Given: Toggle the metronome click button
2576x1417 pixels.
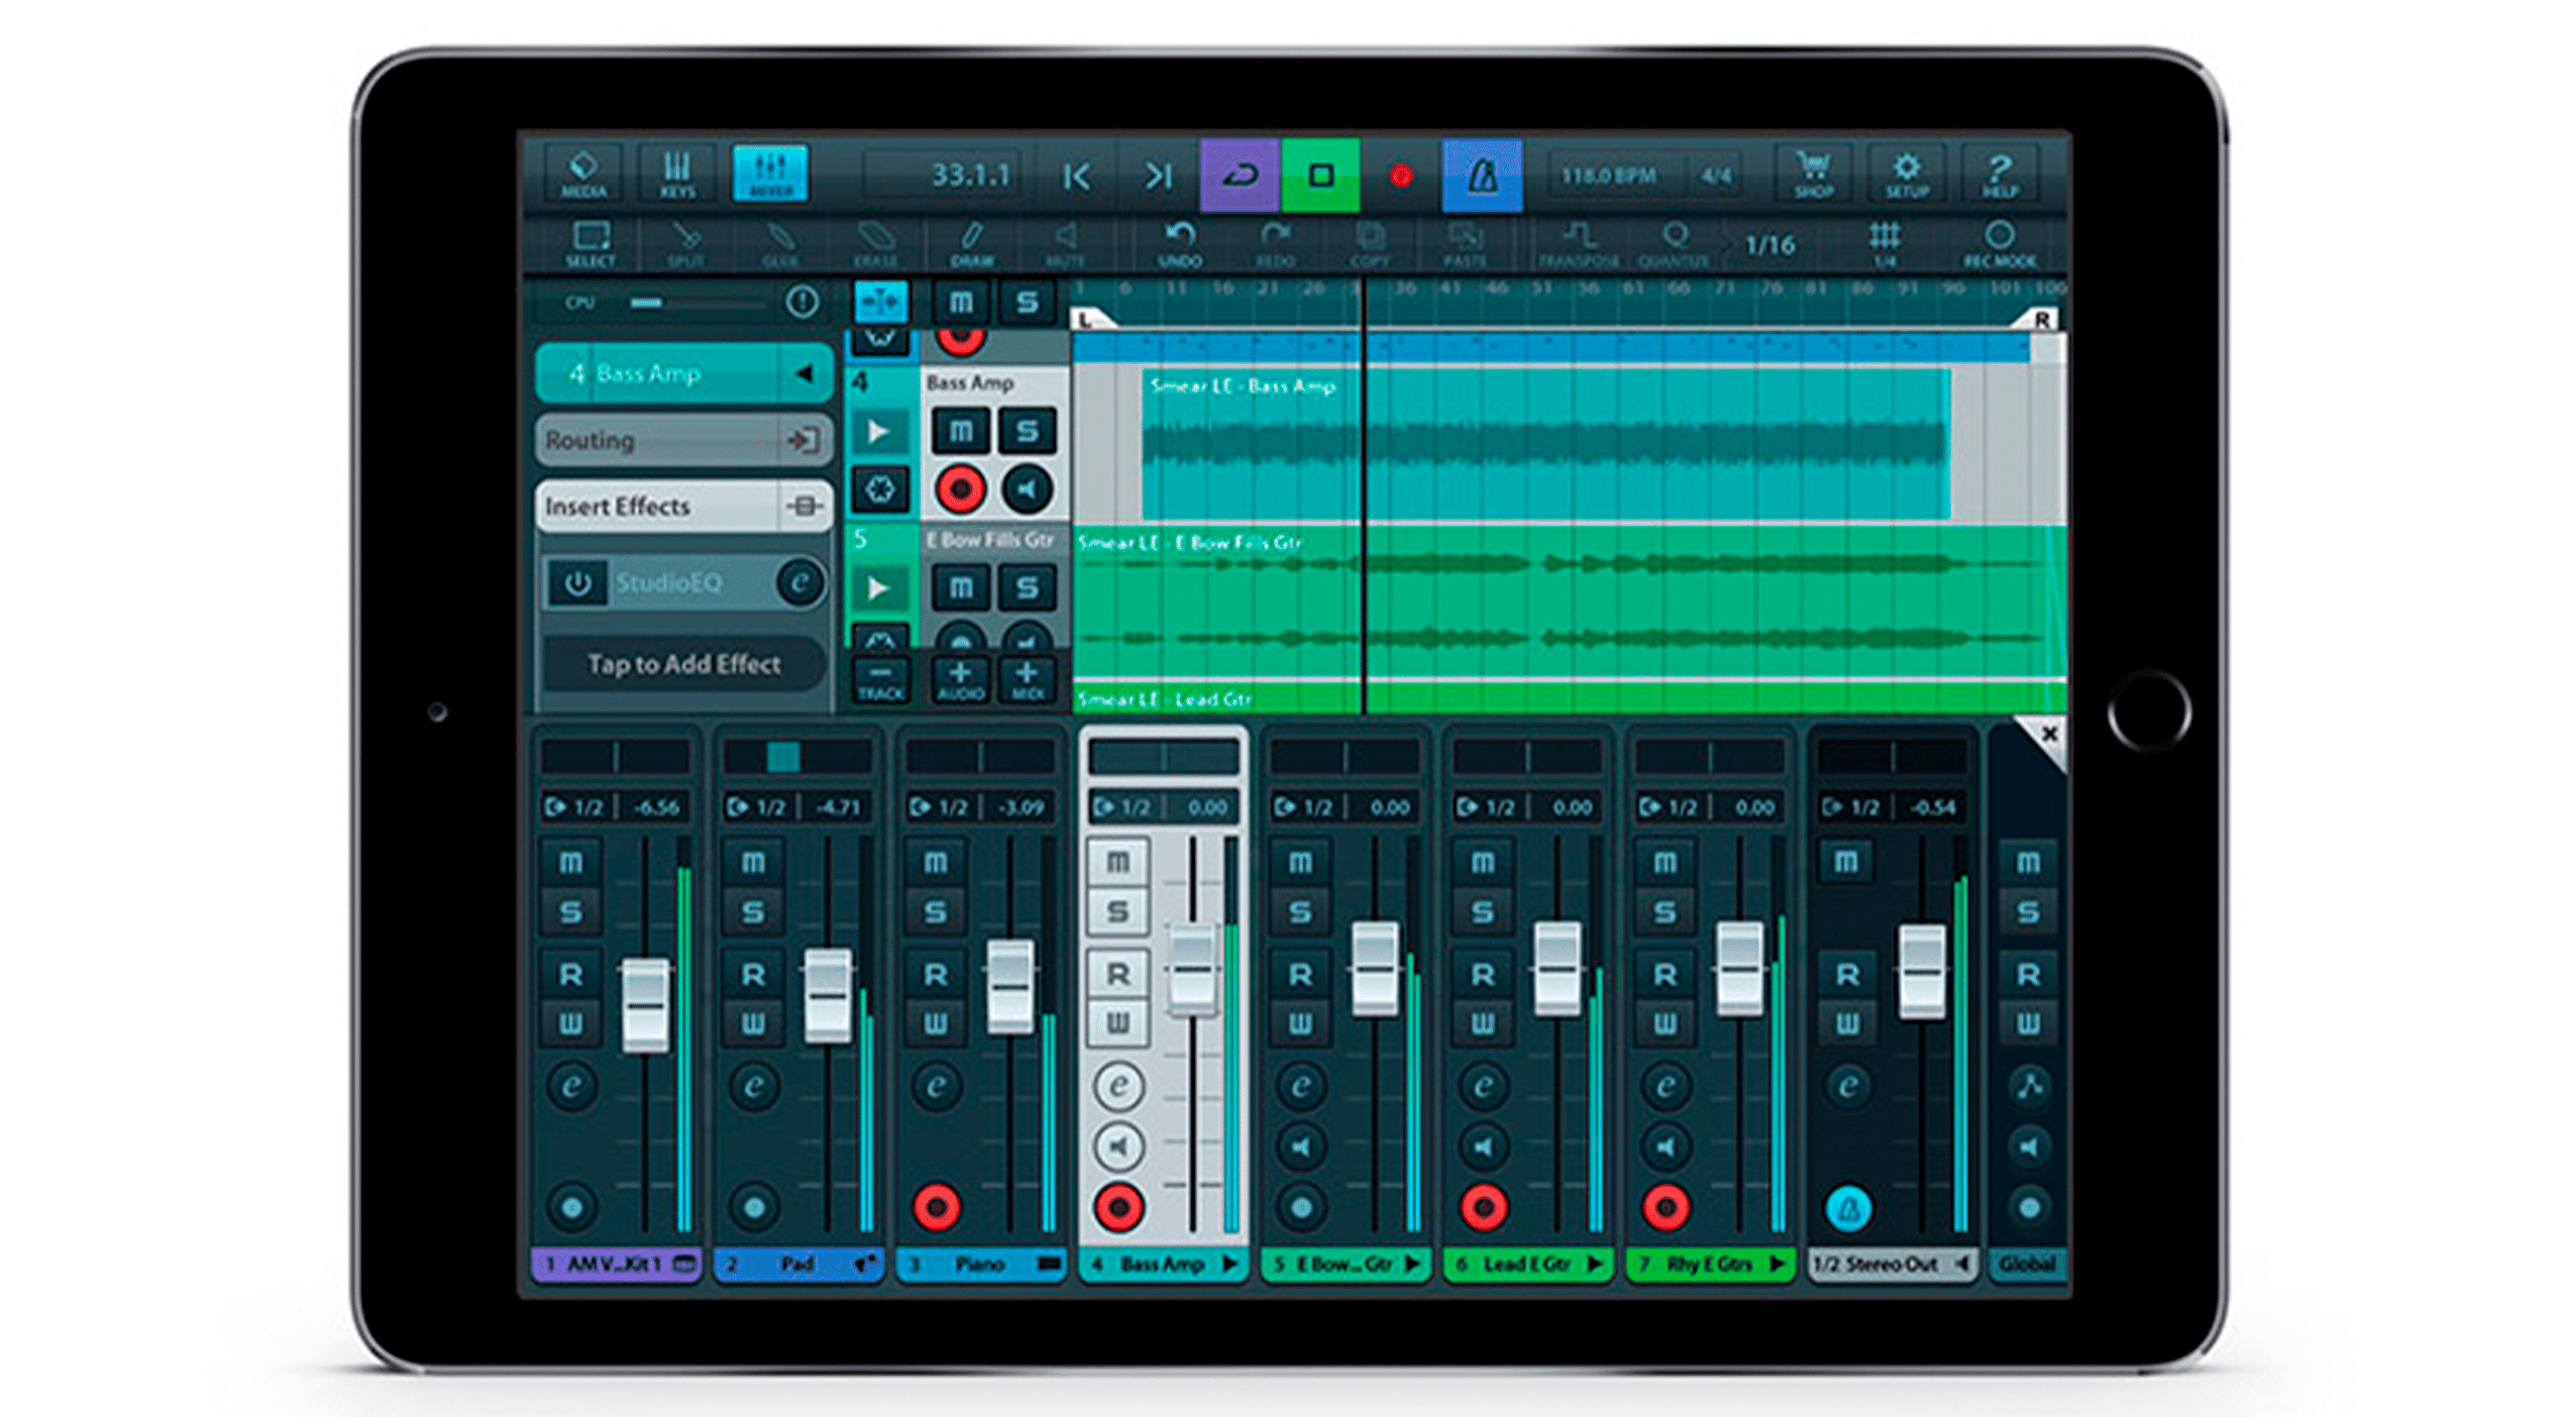Looking at the screenshot, I should tap(1481, 176).
